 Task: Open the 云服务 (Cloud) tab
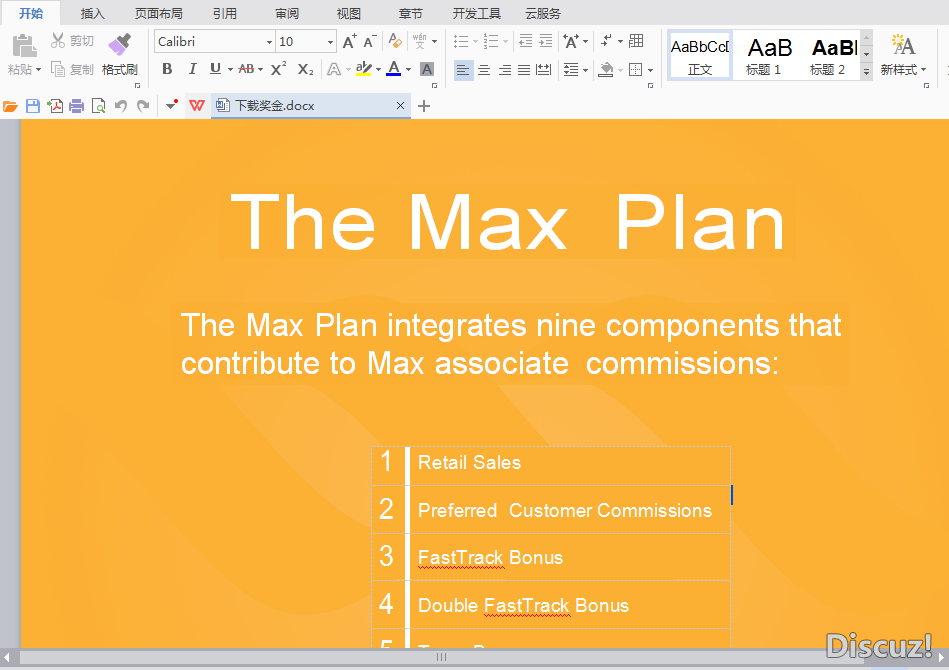click(x=543, y=13)
